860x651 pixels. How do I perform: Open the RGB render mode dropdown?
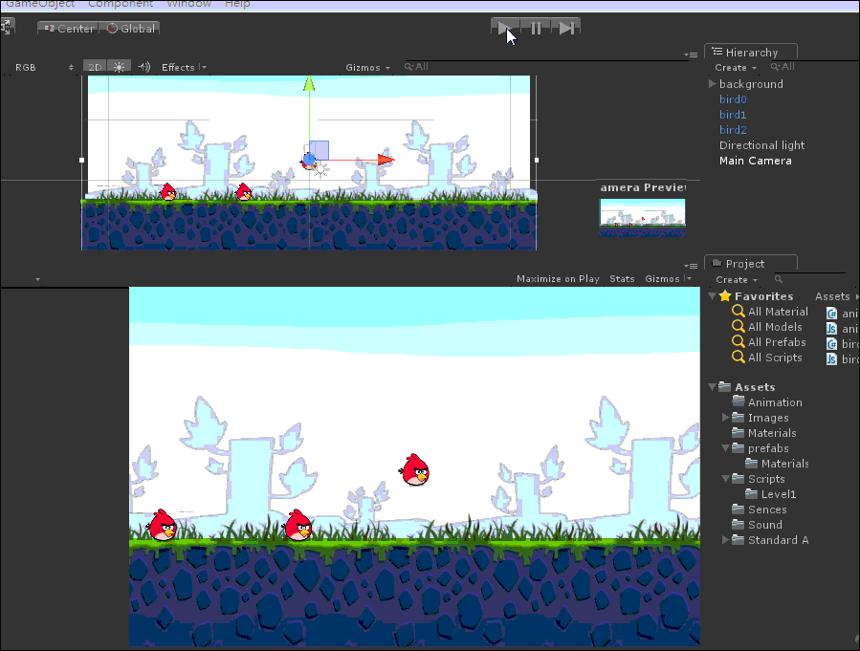pos(44,67)
